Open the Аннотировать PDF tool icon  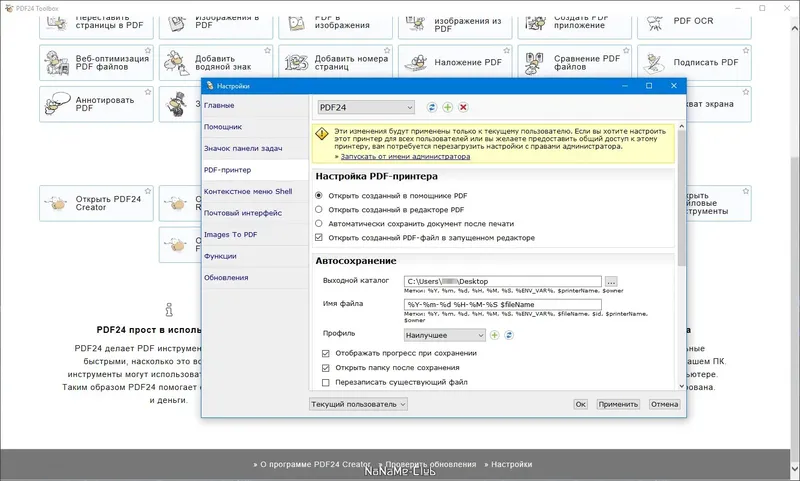coord(57,104)
